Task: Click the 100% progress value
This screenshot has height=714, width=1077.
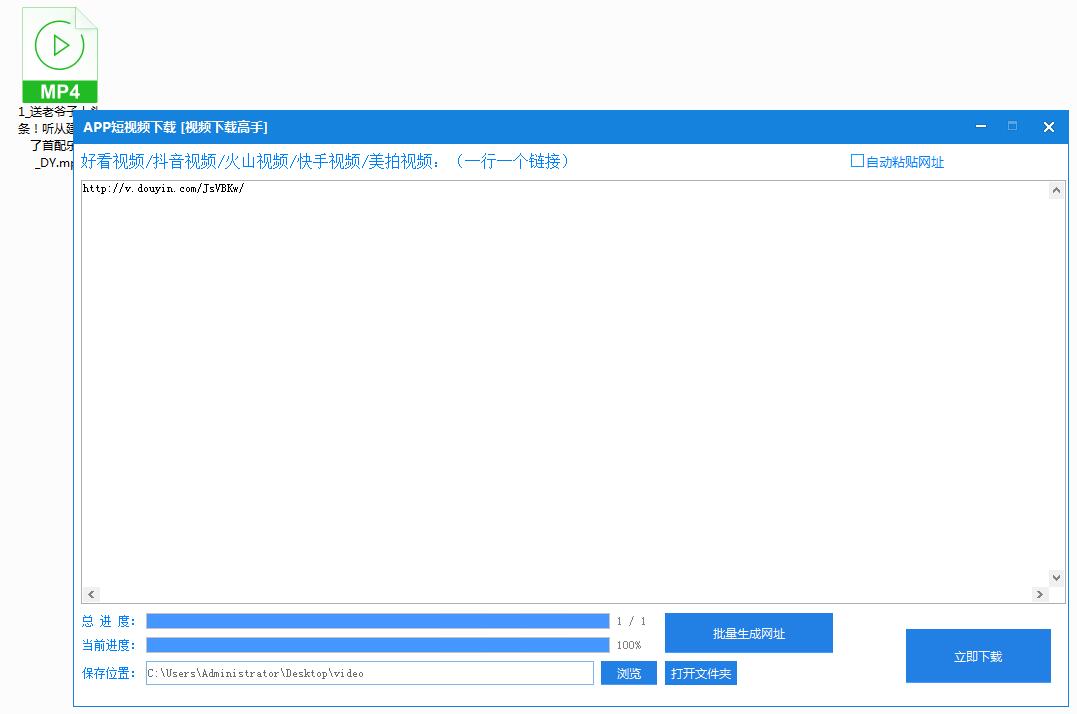Action: (628, 645)
